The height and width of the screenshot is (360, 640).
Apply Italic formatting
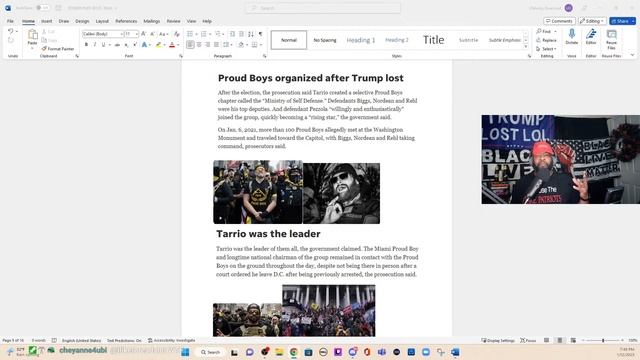pyautogui.click(x=95, y=44)
